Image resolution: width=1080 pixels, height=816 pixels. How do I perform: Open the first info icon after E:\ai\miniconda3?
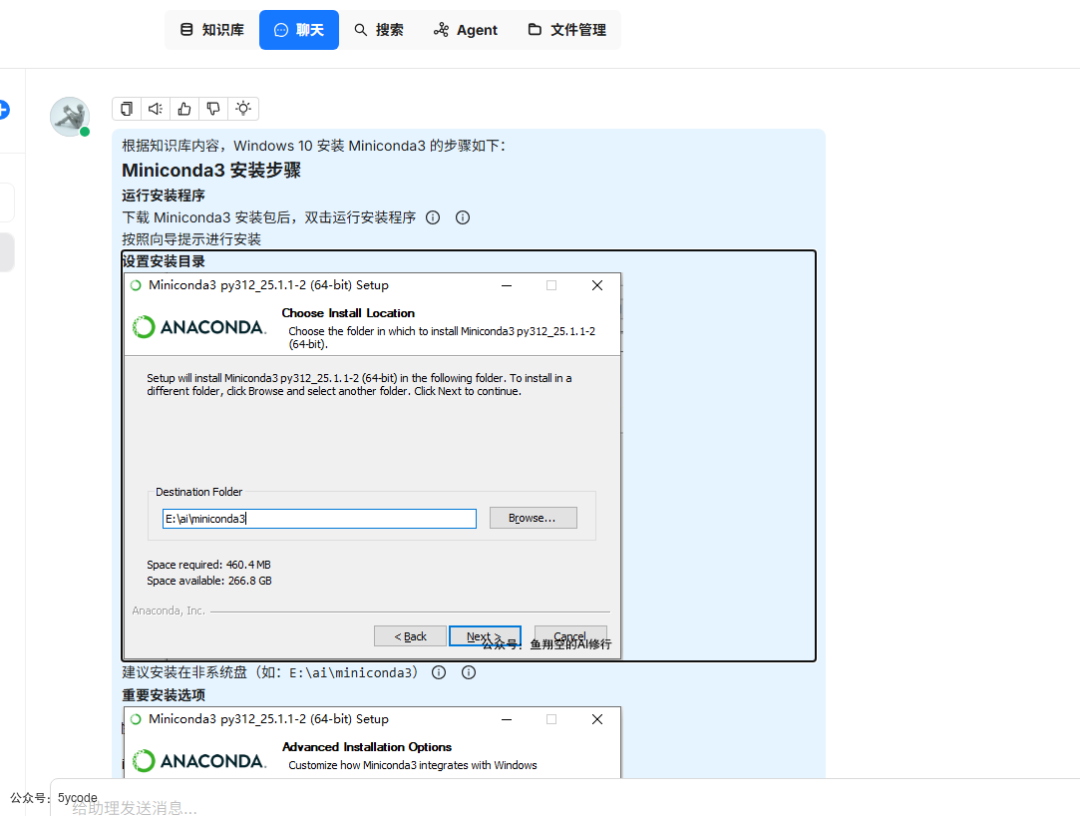pos(439,673)
